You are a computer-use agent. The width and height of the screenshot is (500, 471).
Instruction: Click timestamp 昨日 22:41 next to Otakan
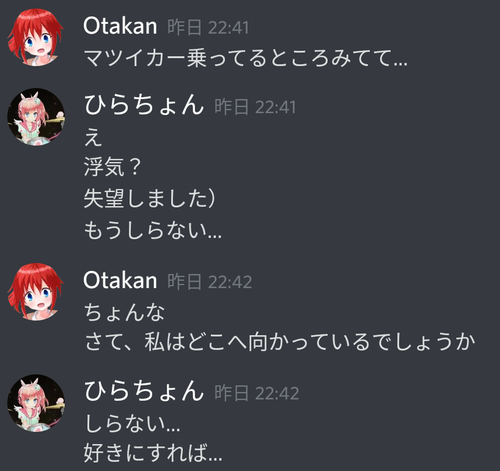pyautogui.click(x=208, y=27)
